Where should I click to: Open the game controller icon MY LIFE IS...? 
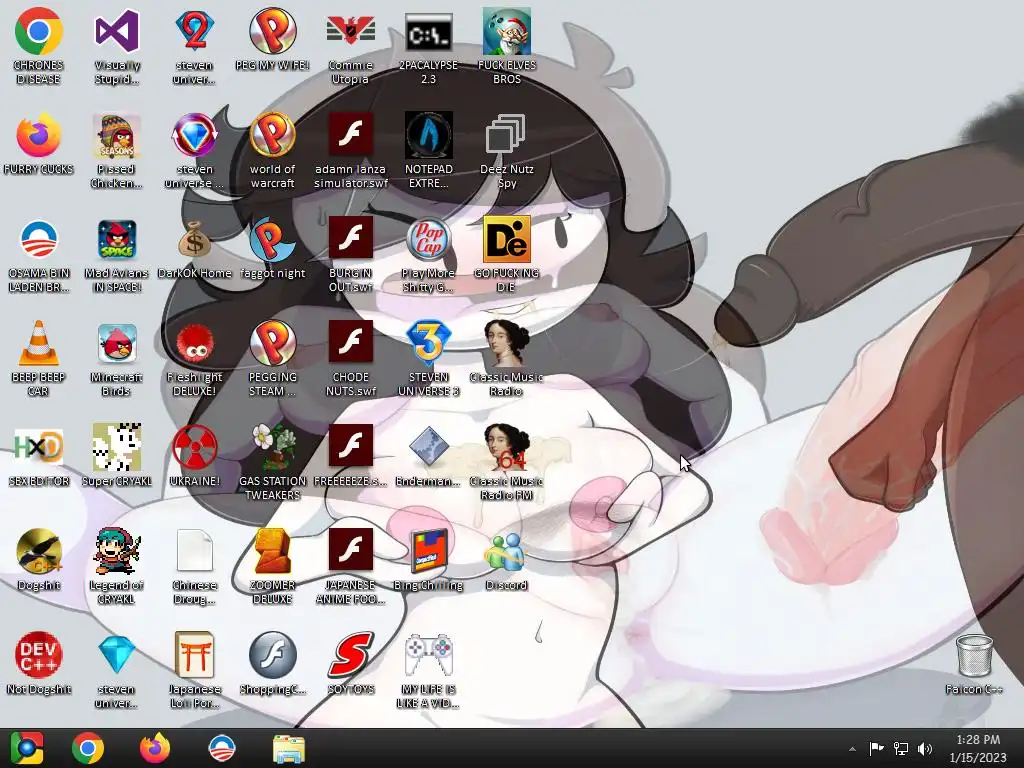click(428, 654)
